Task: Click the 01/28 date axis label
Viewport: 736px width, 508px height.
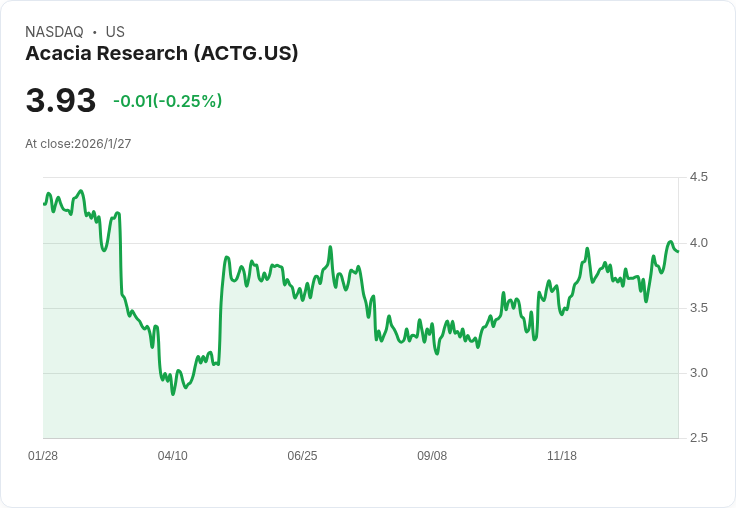Action: (x=43, y=456)
